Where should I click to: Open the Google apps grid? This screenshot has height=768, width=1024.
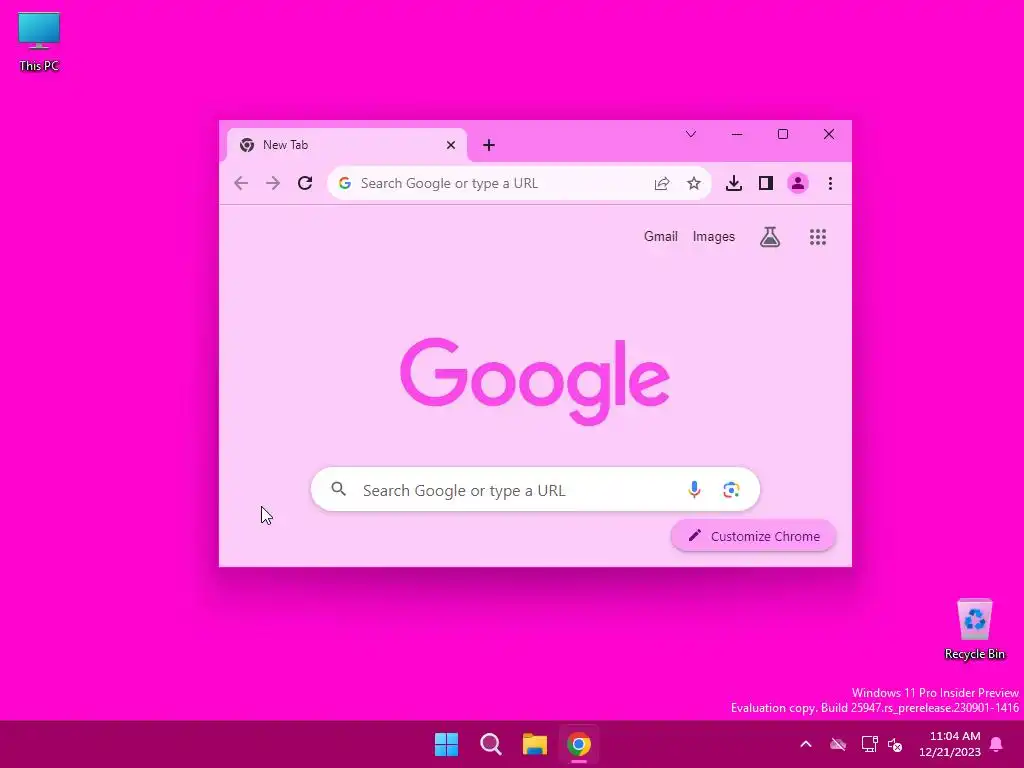coord(818,236)
